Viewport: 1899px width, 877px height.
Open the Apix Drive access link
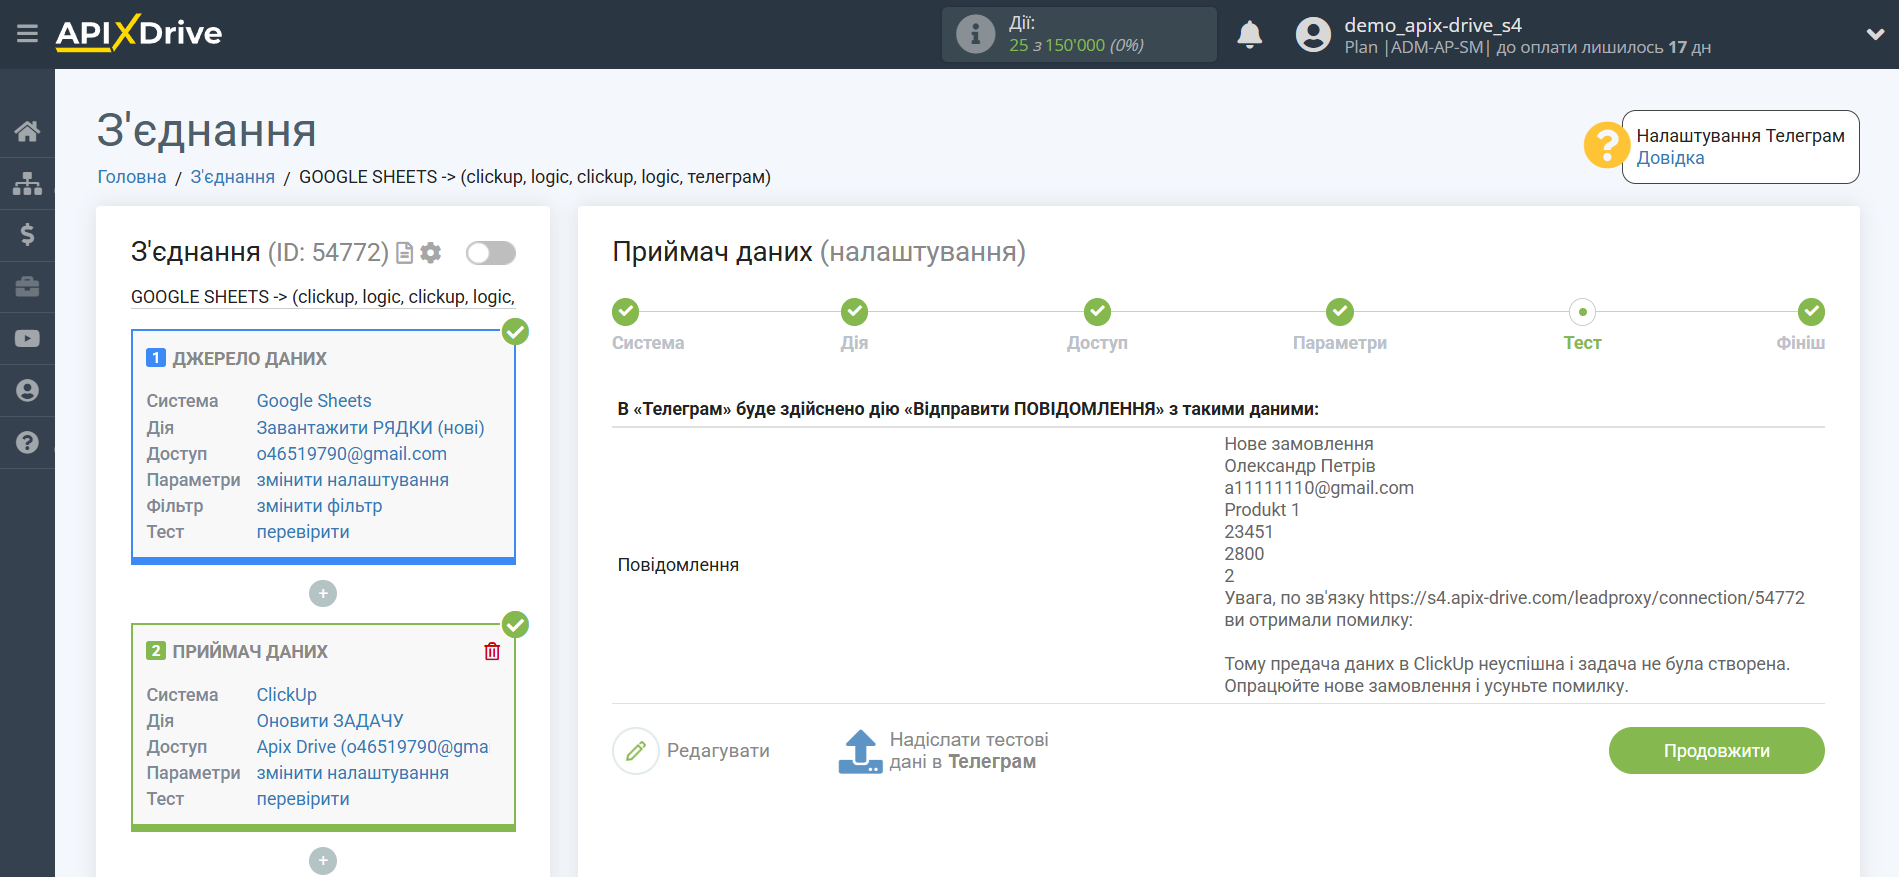[373, 747]
